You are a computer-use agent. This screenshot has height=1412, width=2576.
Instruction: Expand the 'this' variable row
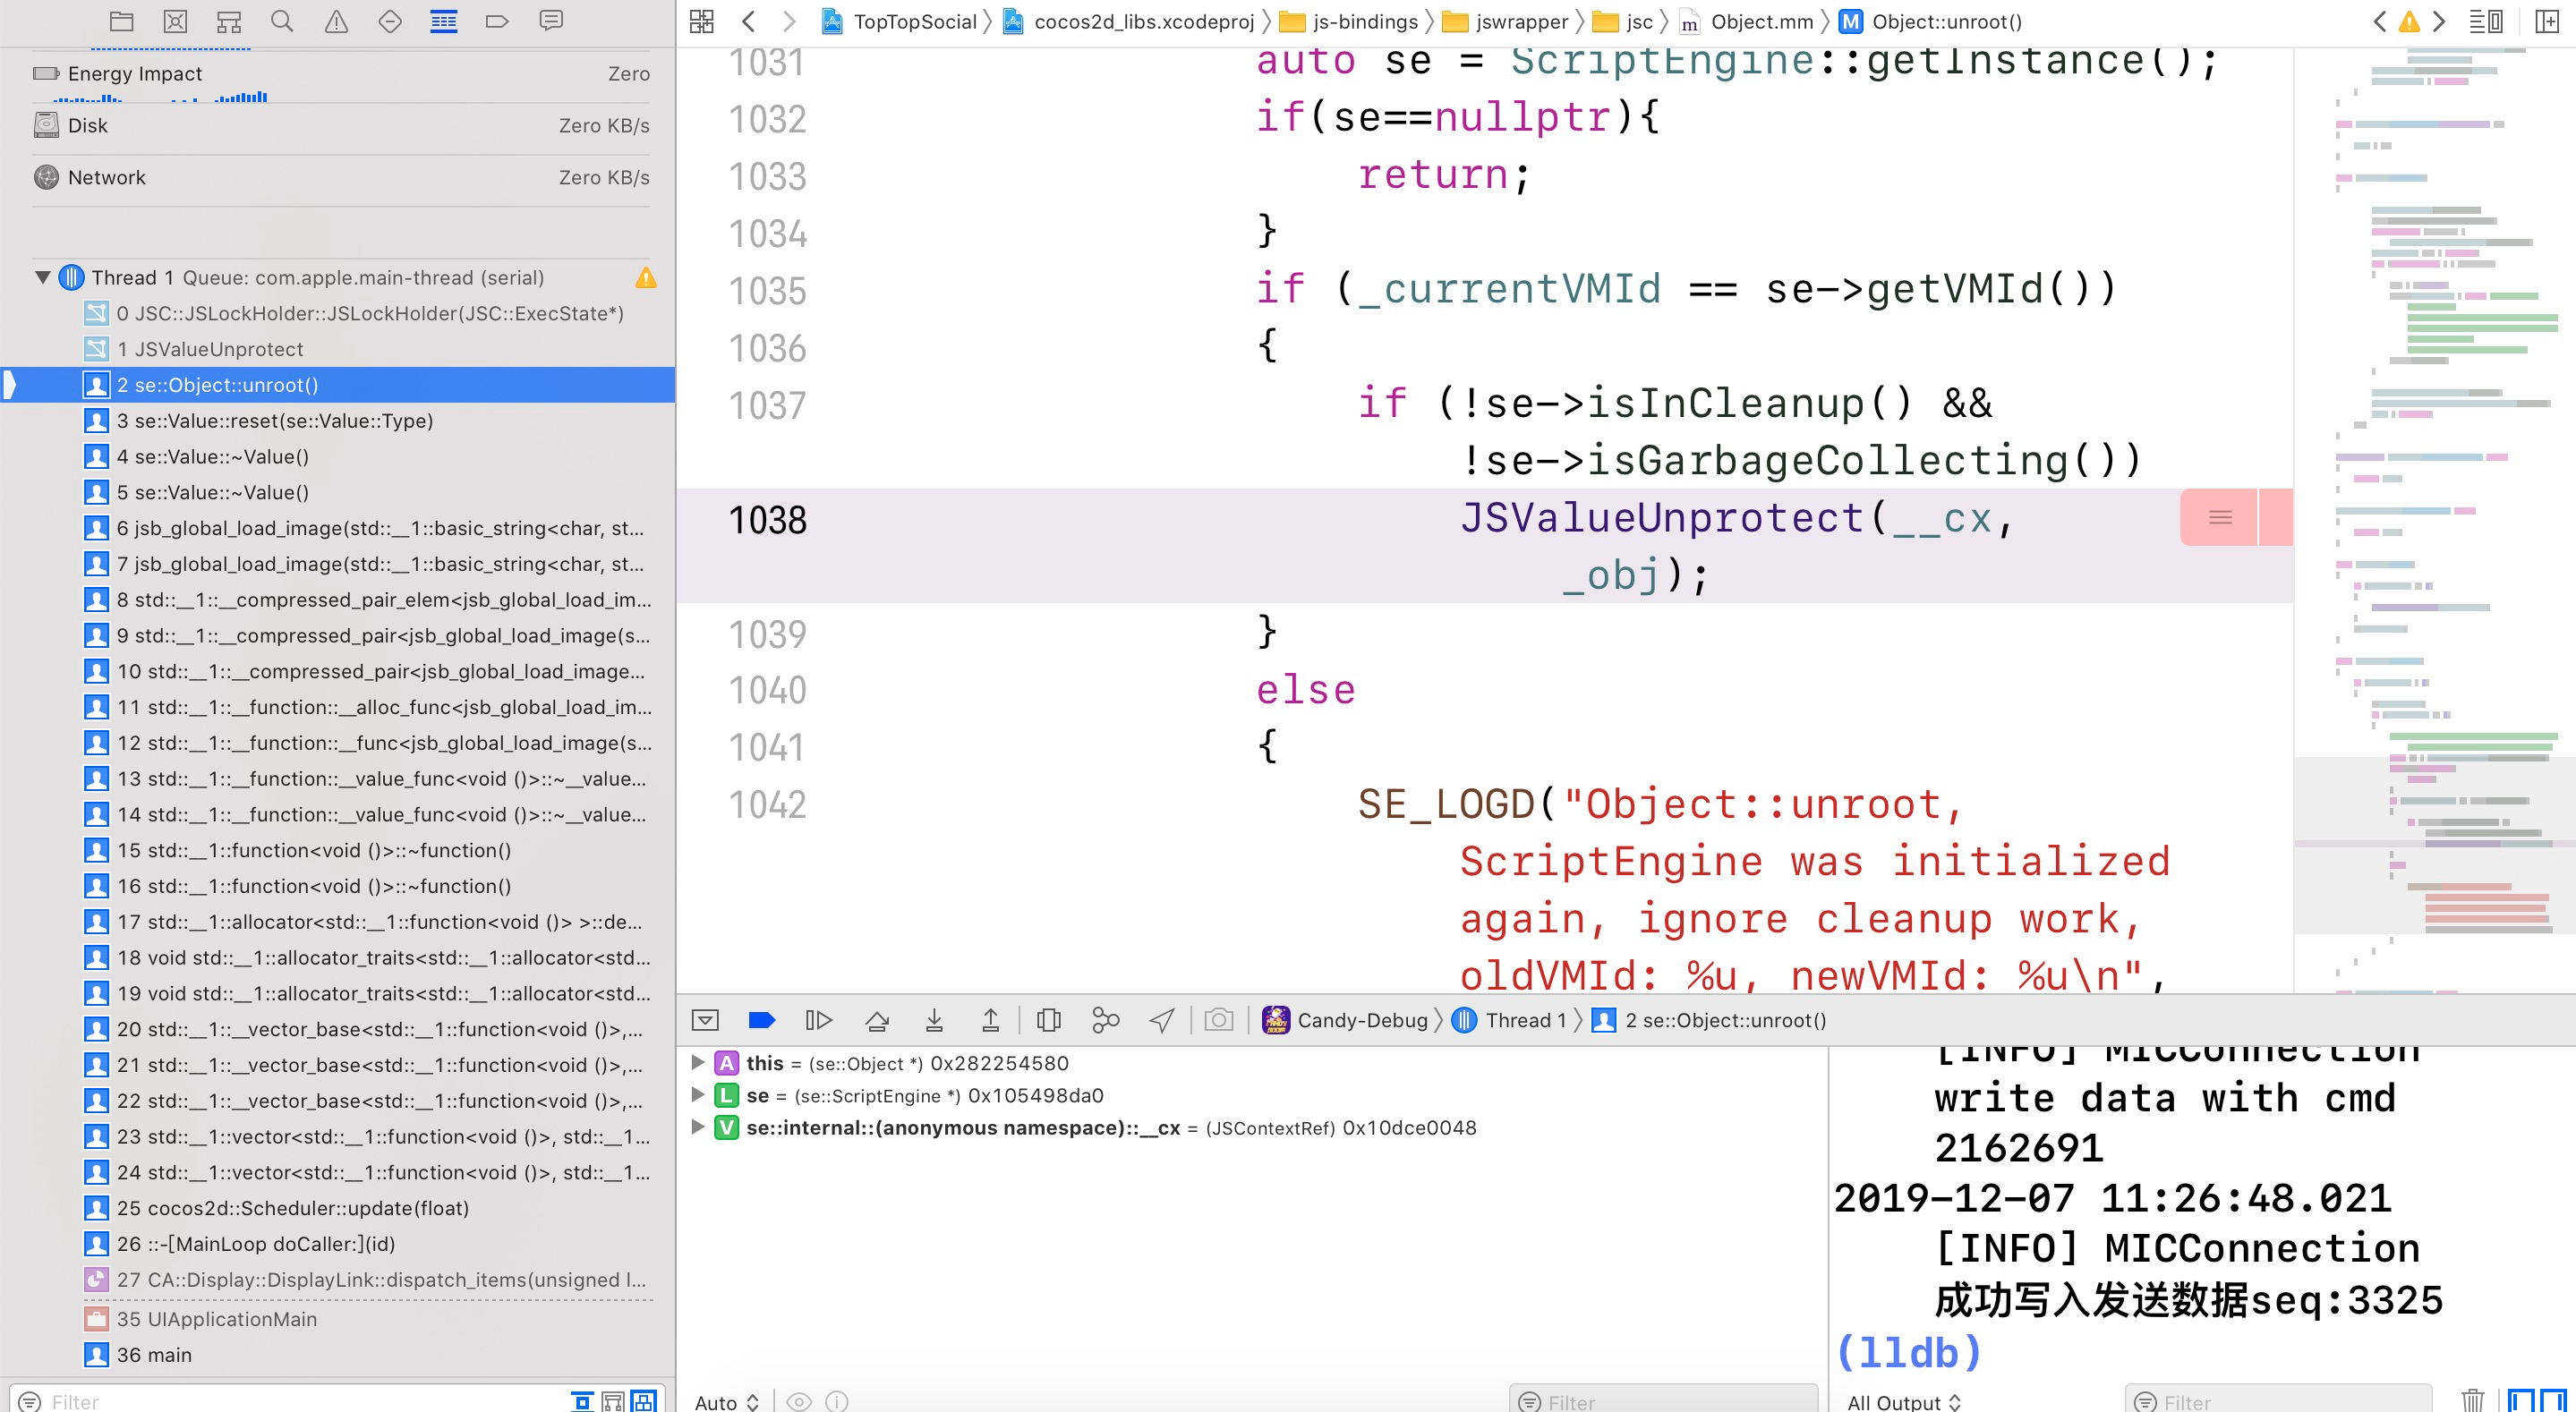(698, 1063)
